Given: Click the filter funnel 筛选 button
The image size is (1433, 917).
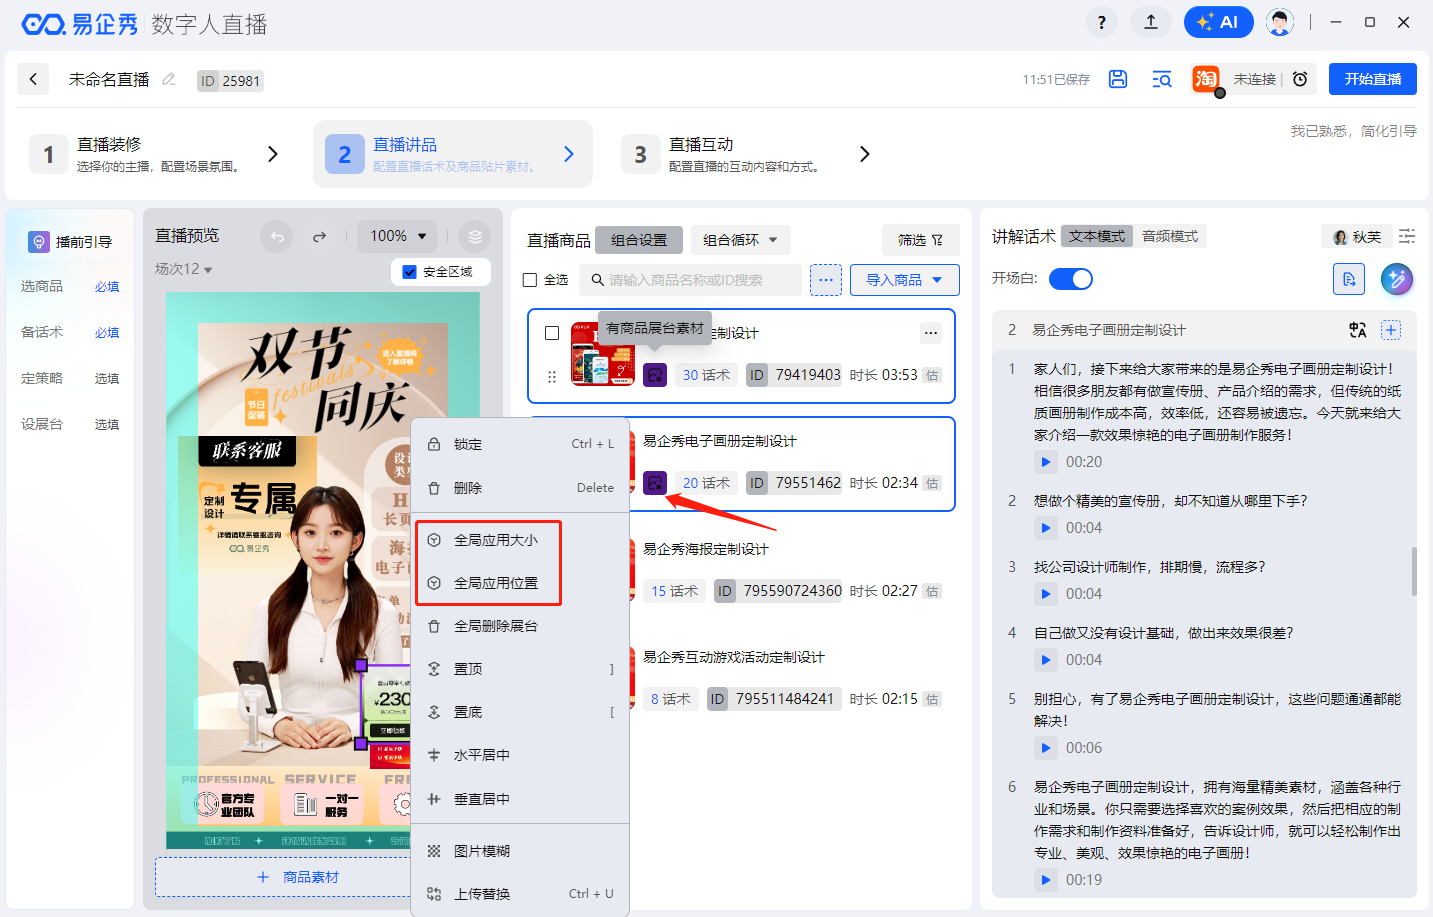Looking at the screenshot, I should point(920,240).
